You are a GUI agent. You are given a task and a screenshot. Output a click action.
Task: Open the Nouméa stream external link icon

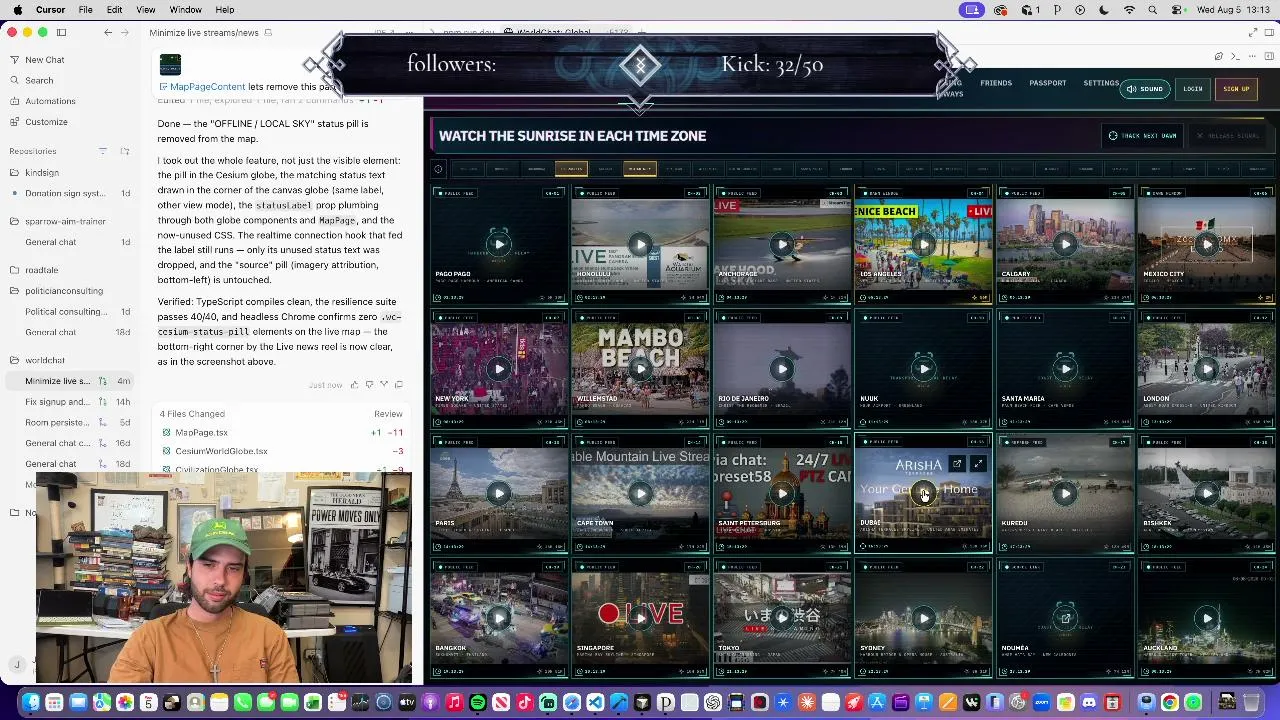coord(1065,618)
